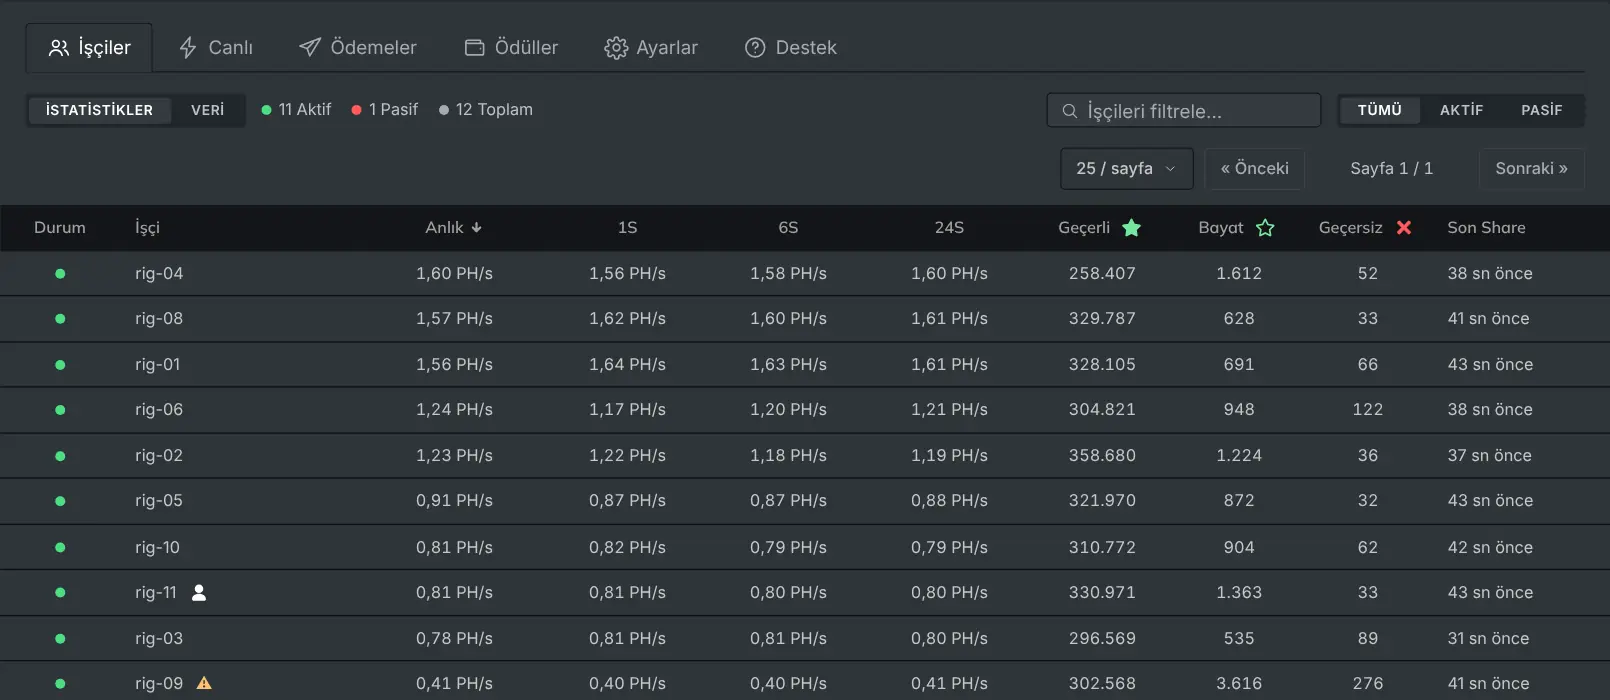
Task: Select the İSTATİSTİKLER view toggle
Action: pyautogui.click(x=99, y=110)
